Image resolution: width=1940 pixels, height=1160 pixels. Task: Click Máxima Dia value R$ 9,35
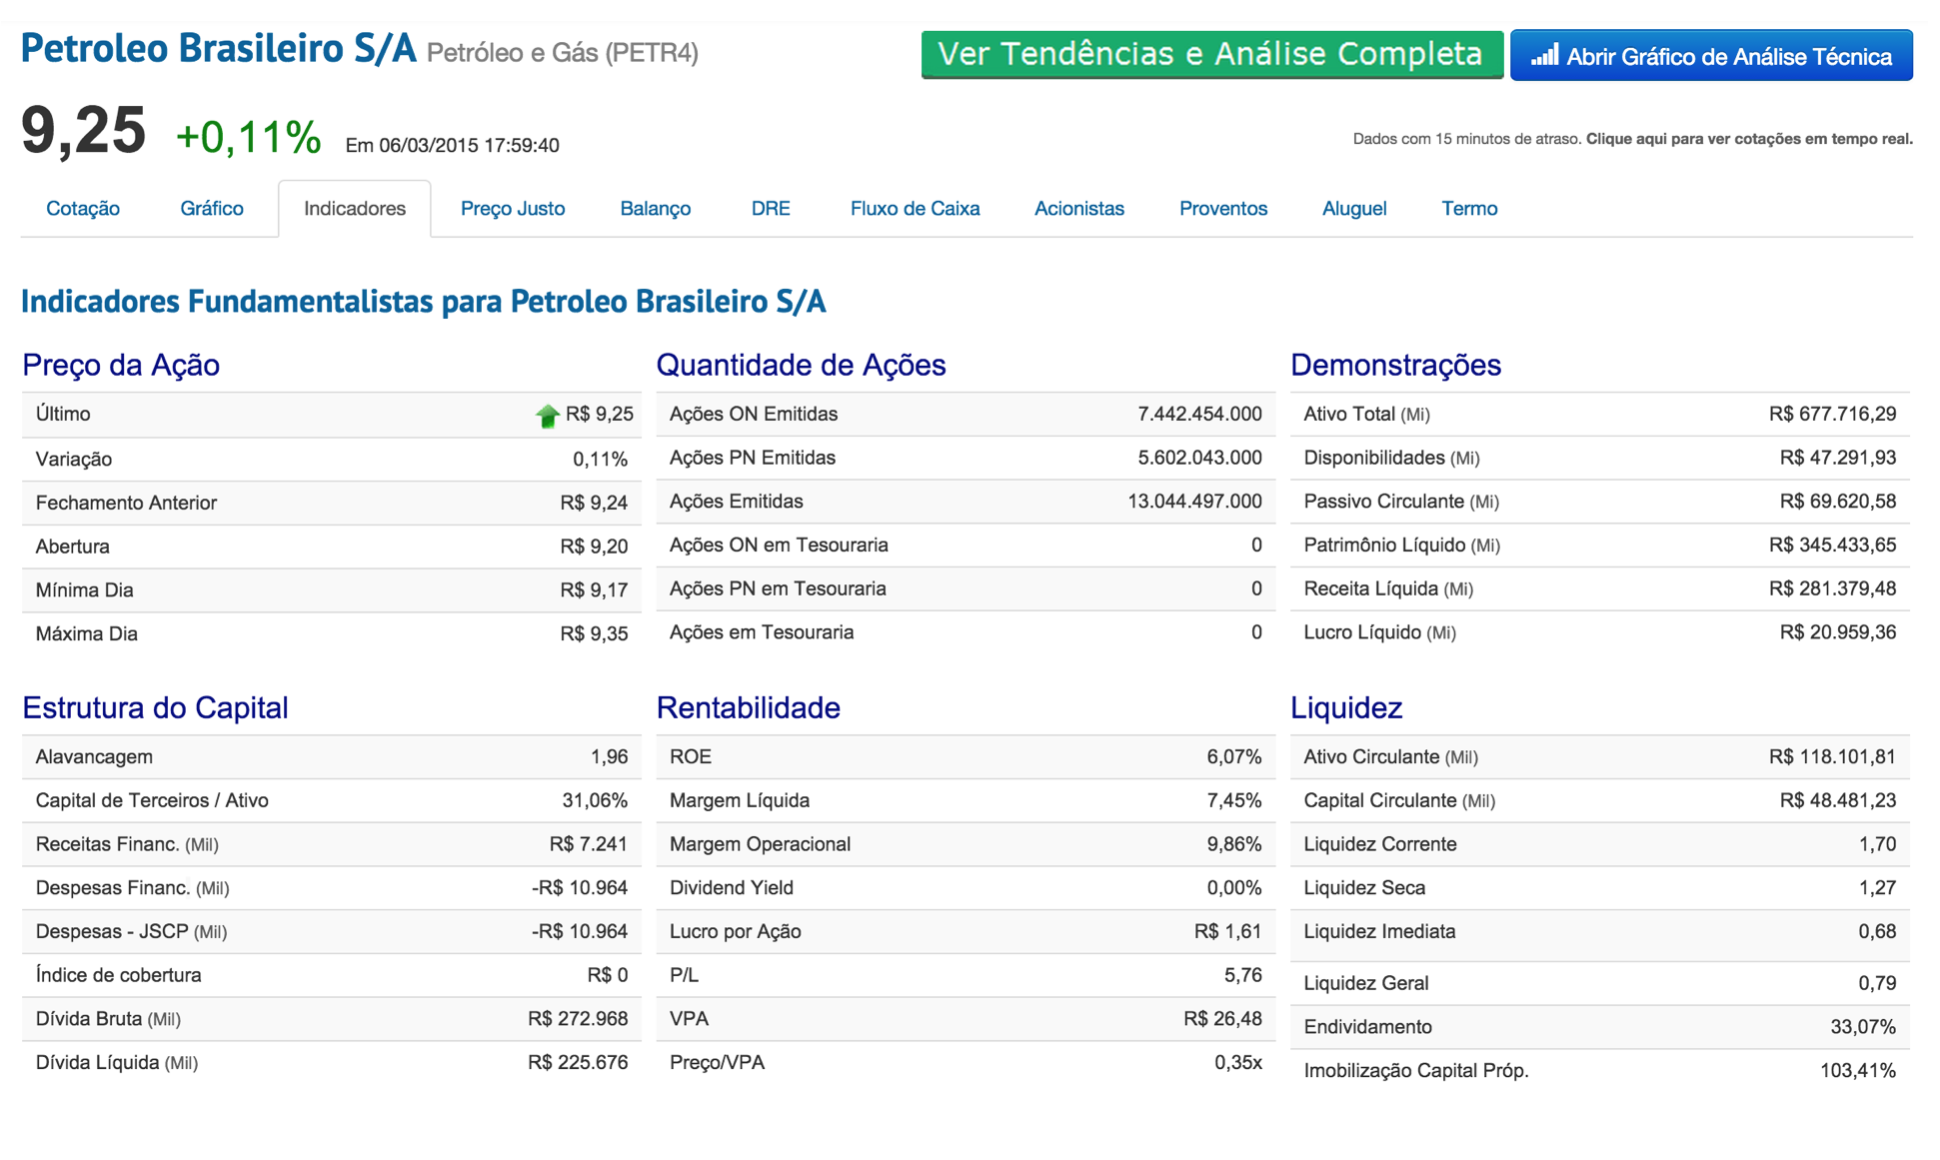click(x=594, y=634)
